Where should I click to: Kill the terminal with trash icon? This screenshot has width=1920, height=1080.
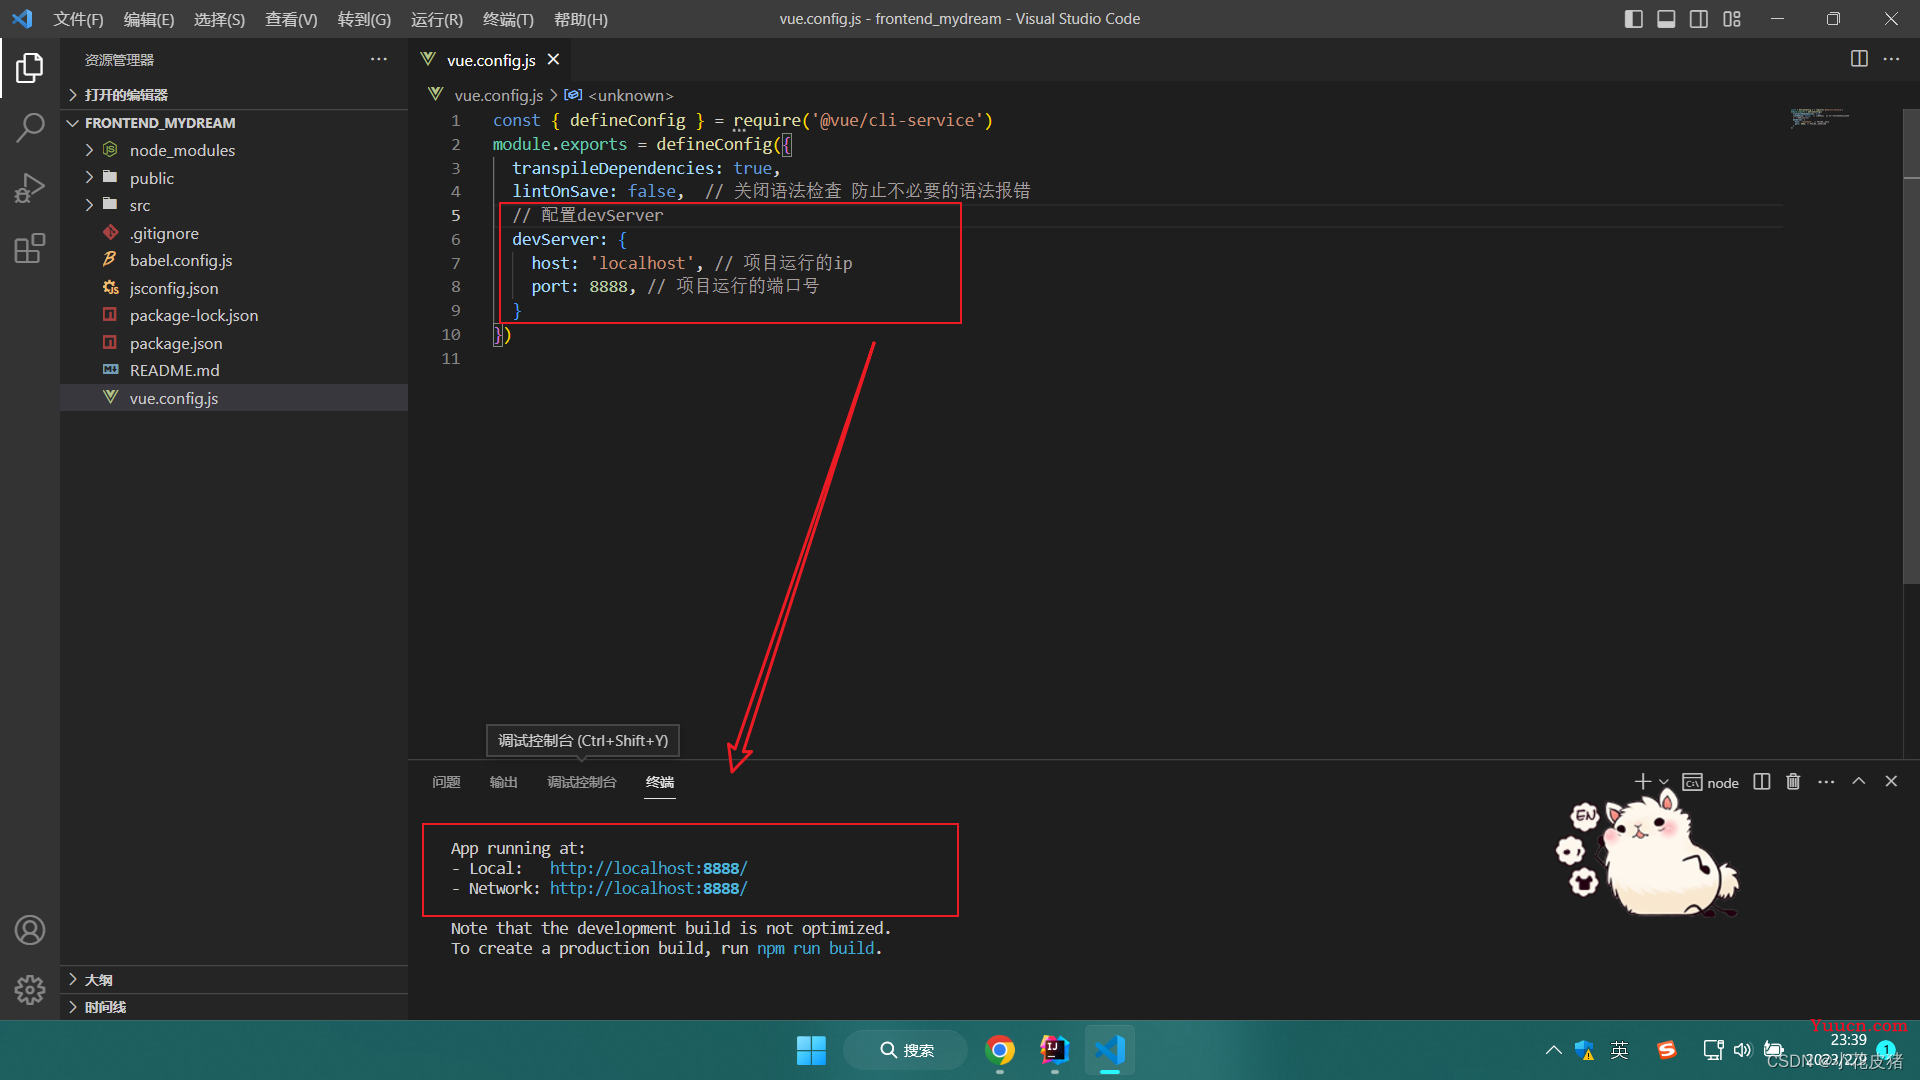1793,782
